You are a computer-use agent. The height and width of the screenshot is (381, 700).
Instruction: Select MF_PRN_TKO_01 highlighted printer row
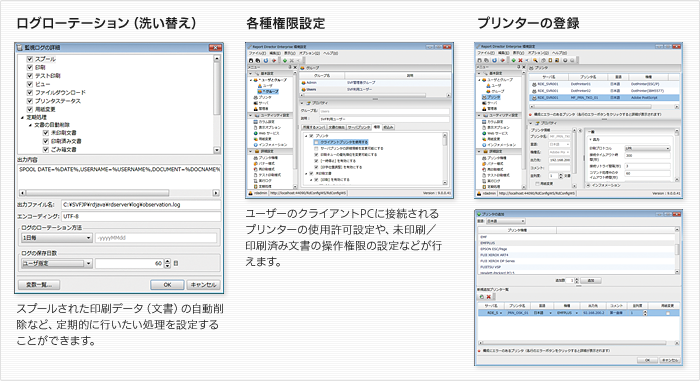coord(604,97)
